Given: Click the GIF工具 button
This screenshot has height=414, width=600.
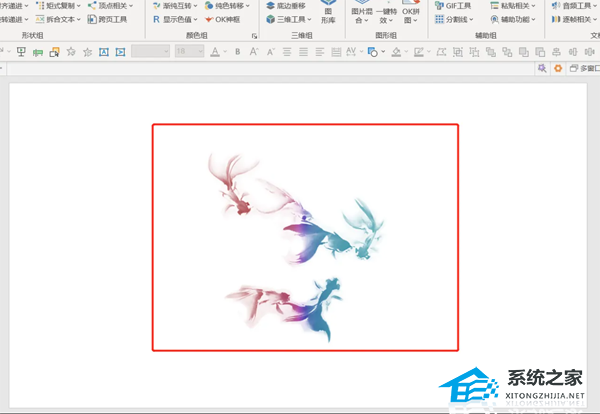Looking at the screenshot, I should (453, 6).
